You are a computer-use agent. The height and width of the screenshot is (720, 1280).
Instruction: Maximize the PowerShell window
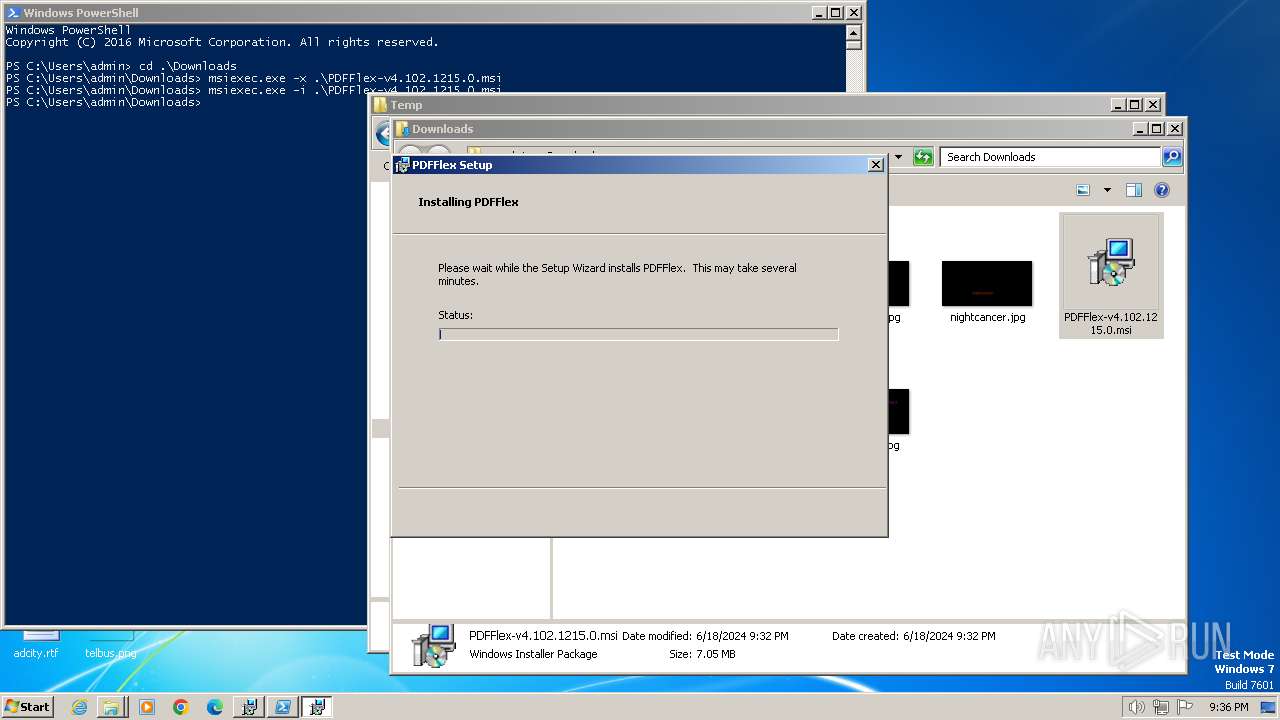836,13
